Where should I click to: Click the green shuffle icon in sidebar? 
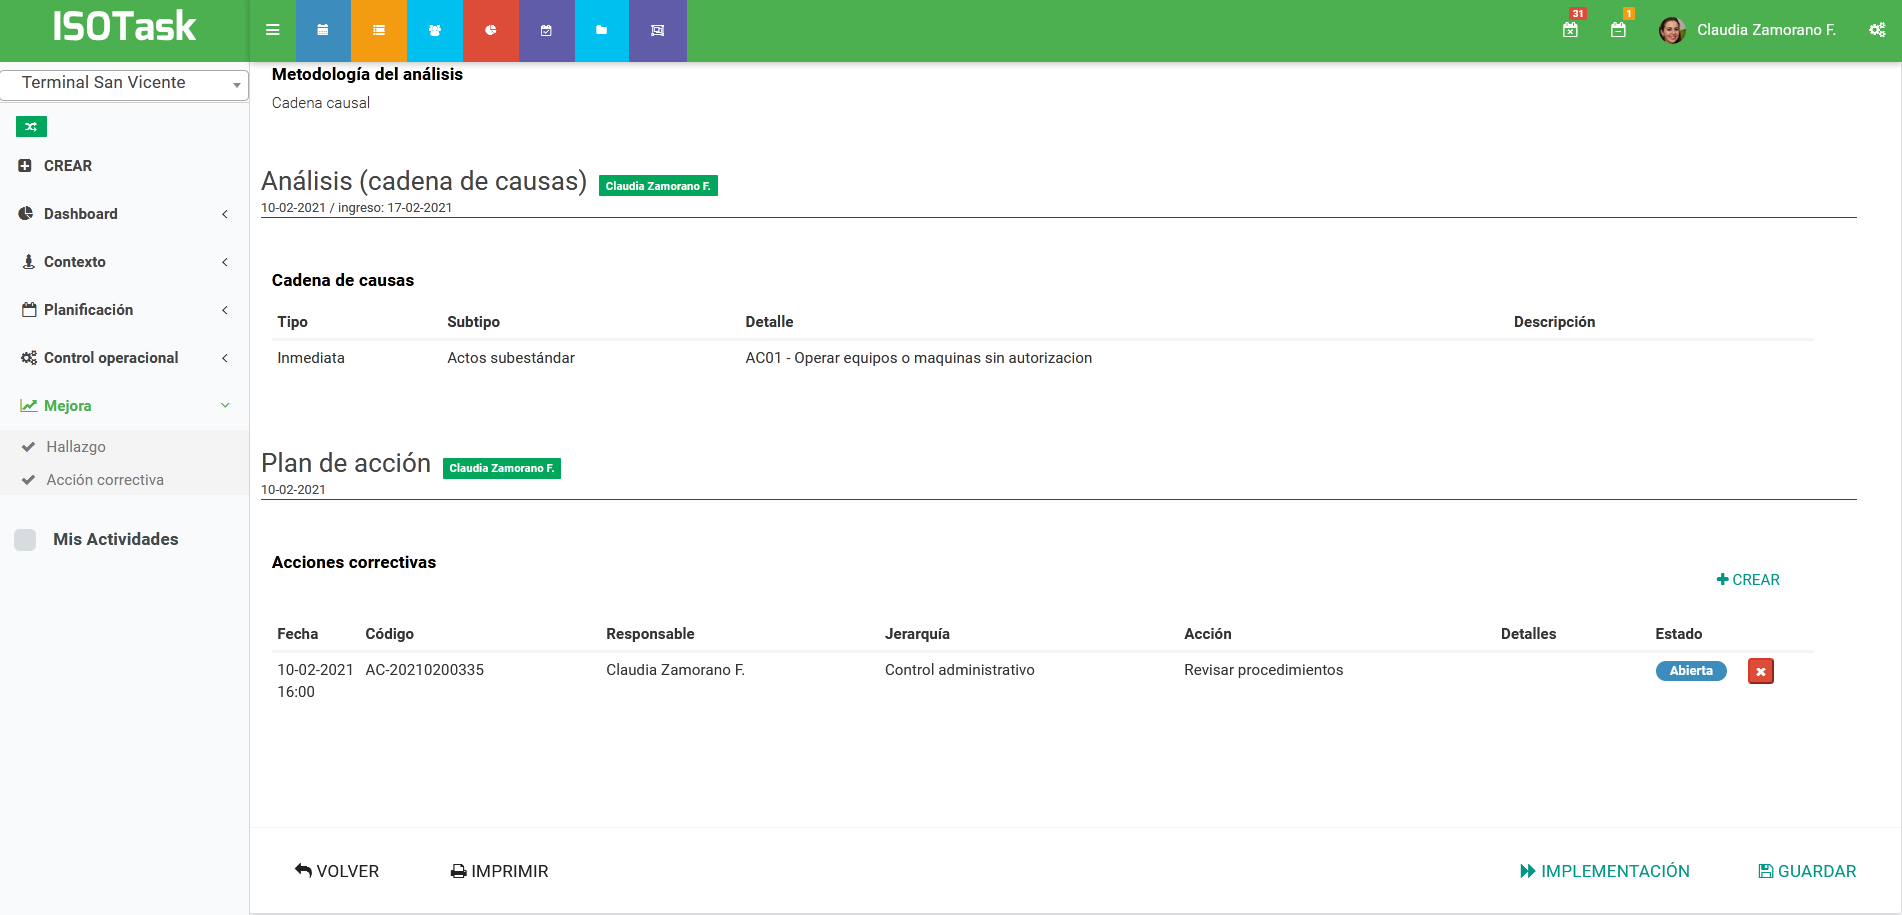click(31, 127)
